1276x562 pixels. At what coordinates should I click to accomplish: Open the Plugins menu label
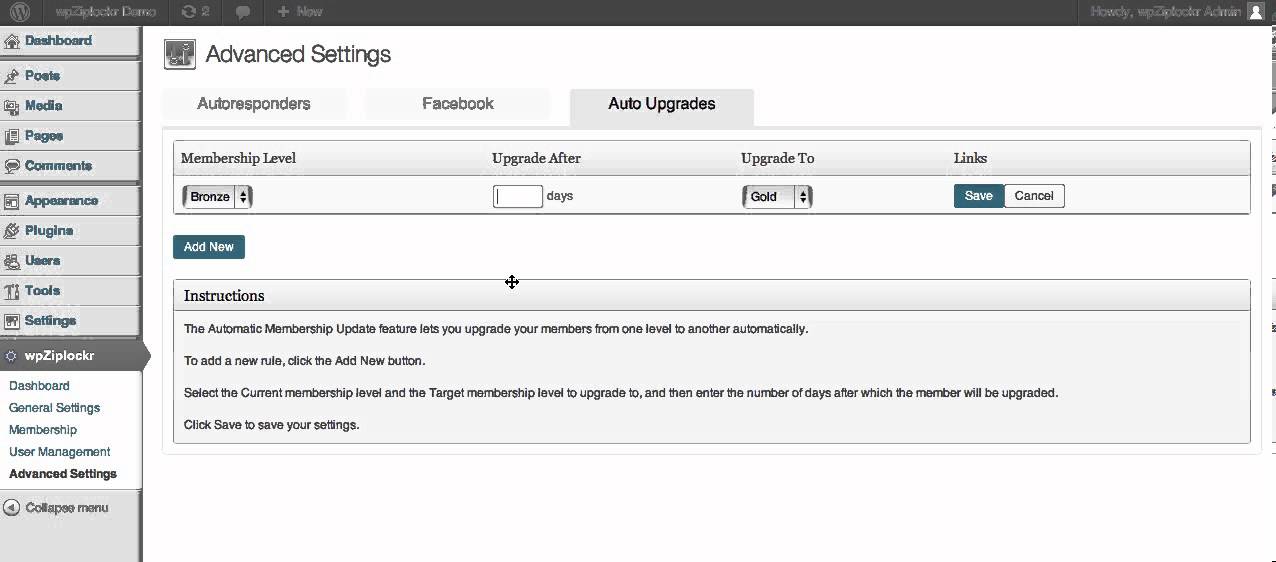(x=49, y=231)
